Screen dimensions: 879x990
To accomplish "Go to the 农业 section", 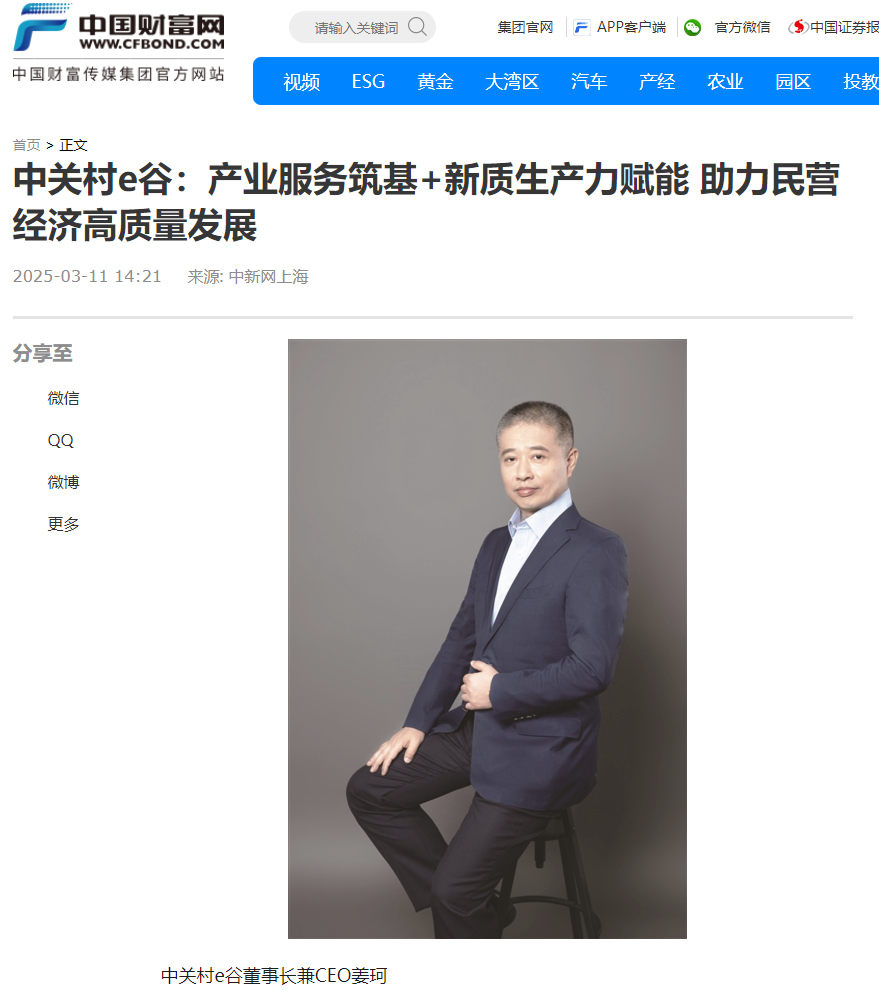I will pos(725,81).
